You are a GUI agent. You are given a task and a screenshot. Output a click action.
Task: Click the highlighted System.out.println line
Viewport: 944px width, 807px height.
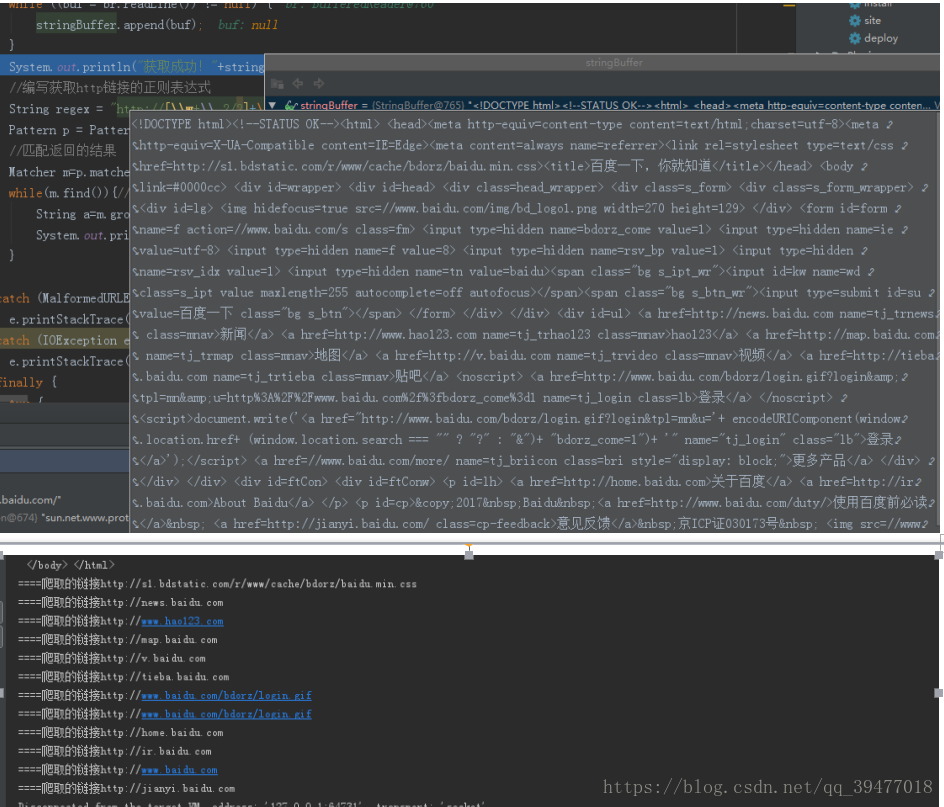(x=132, y=66)
